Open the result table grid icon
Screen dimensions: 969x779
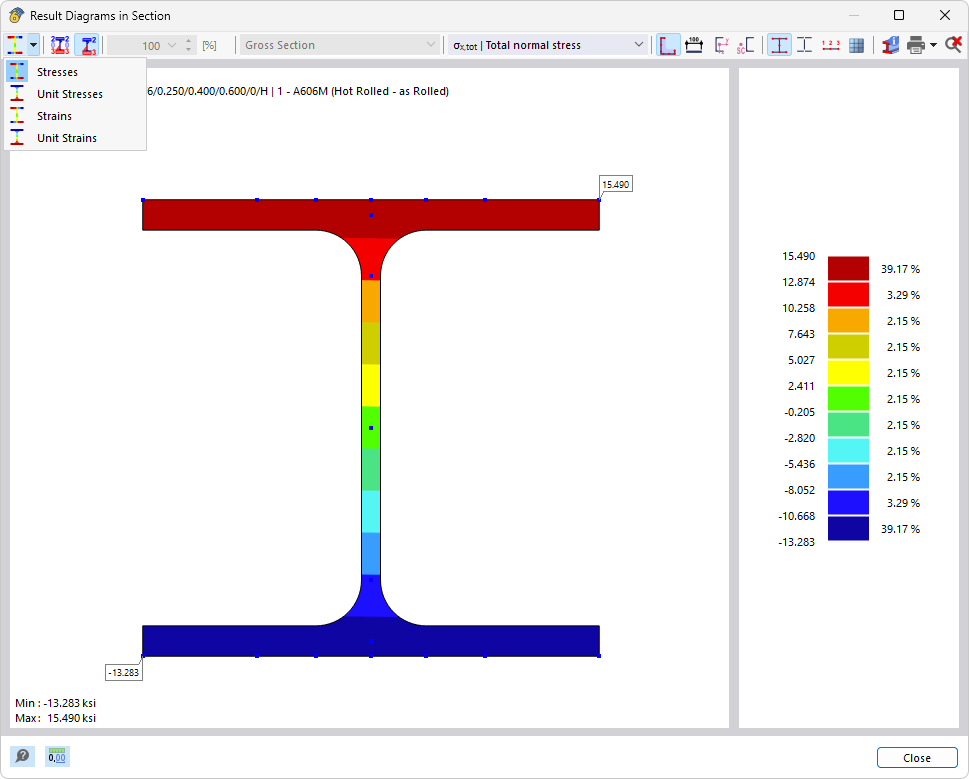point(857,45)
